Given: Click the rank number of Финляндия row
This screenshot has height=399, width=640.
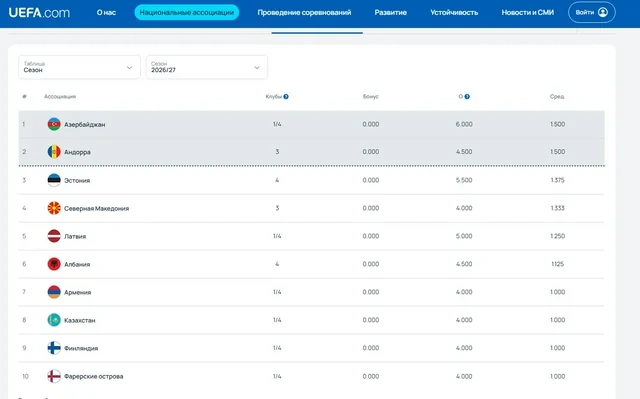Looking at the screenshot, I should tap(24, 348).
